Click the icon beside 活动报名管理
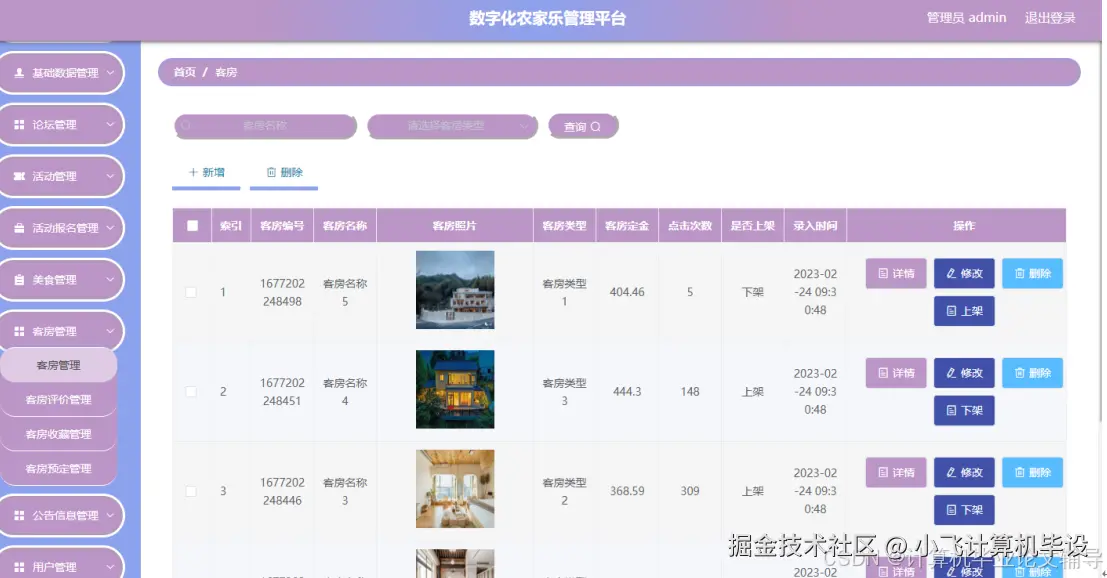The image size is (1107, 578). (x=19, y=228)
